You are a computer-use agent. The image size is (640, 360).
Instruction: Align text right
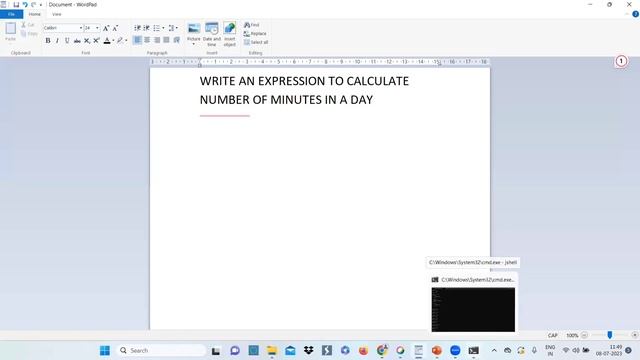pos(157,40)
